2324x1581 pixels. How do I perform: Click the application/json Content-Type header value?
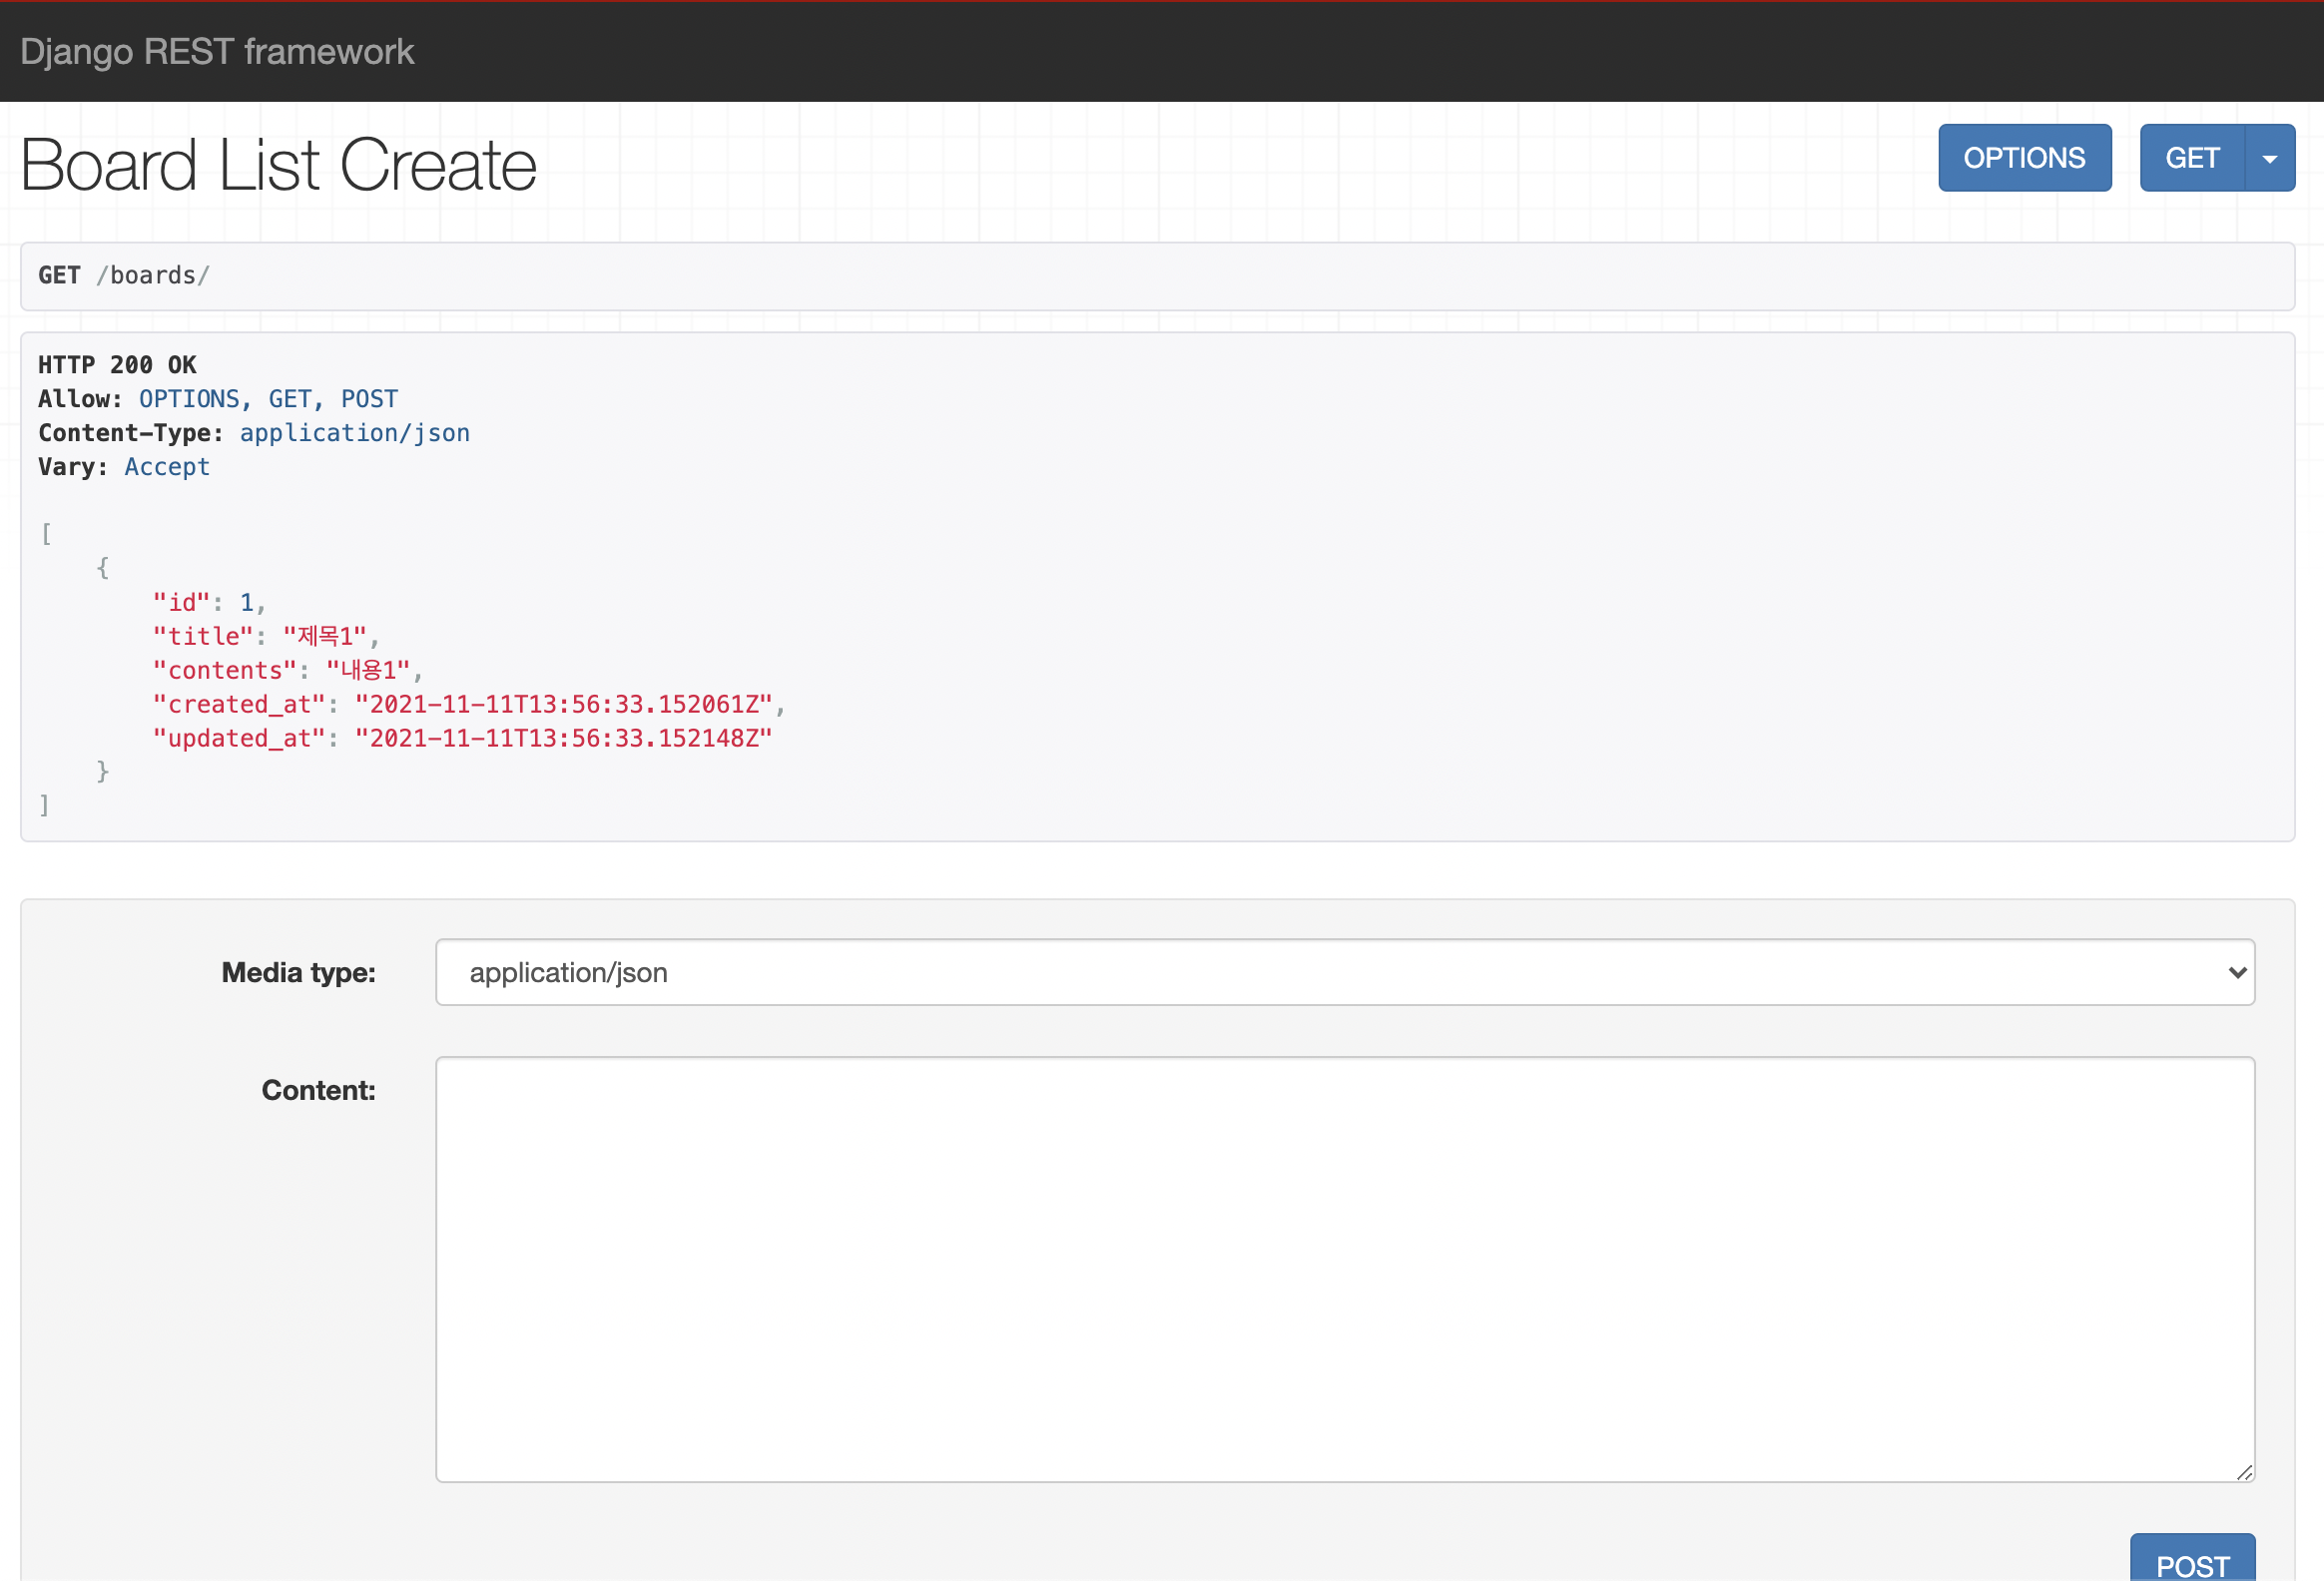pyautogui.click(x=354, y=433)
